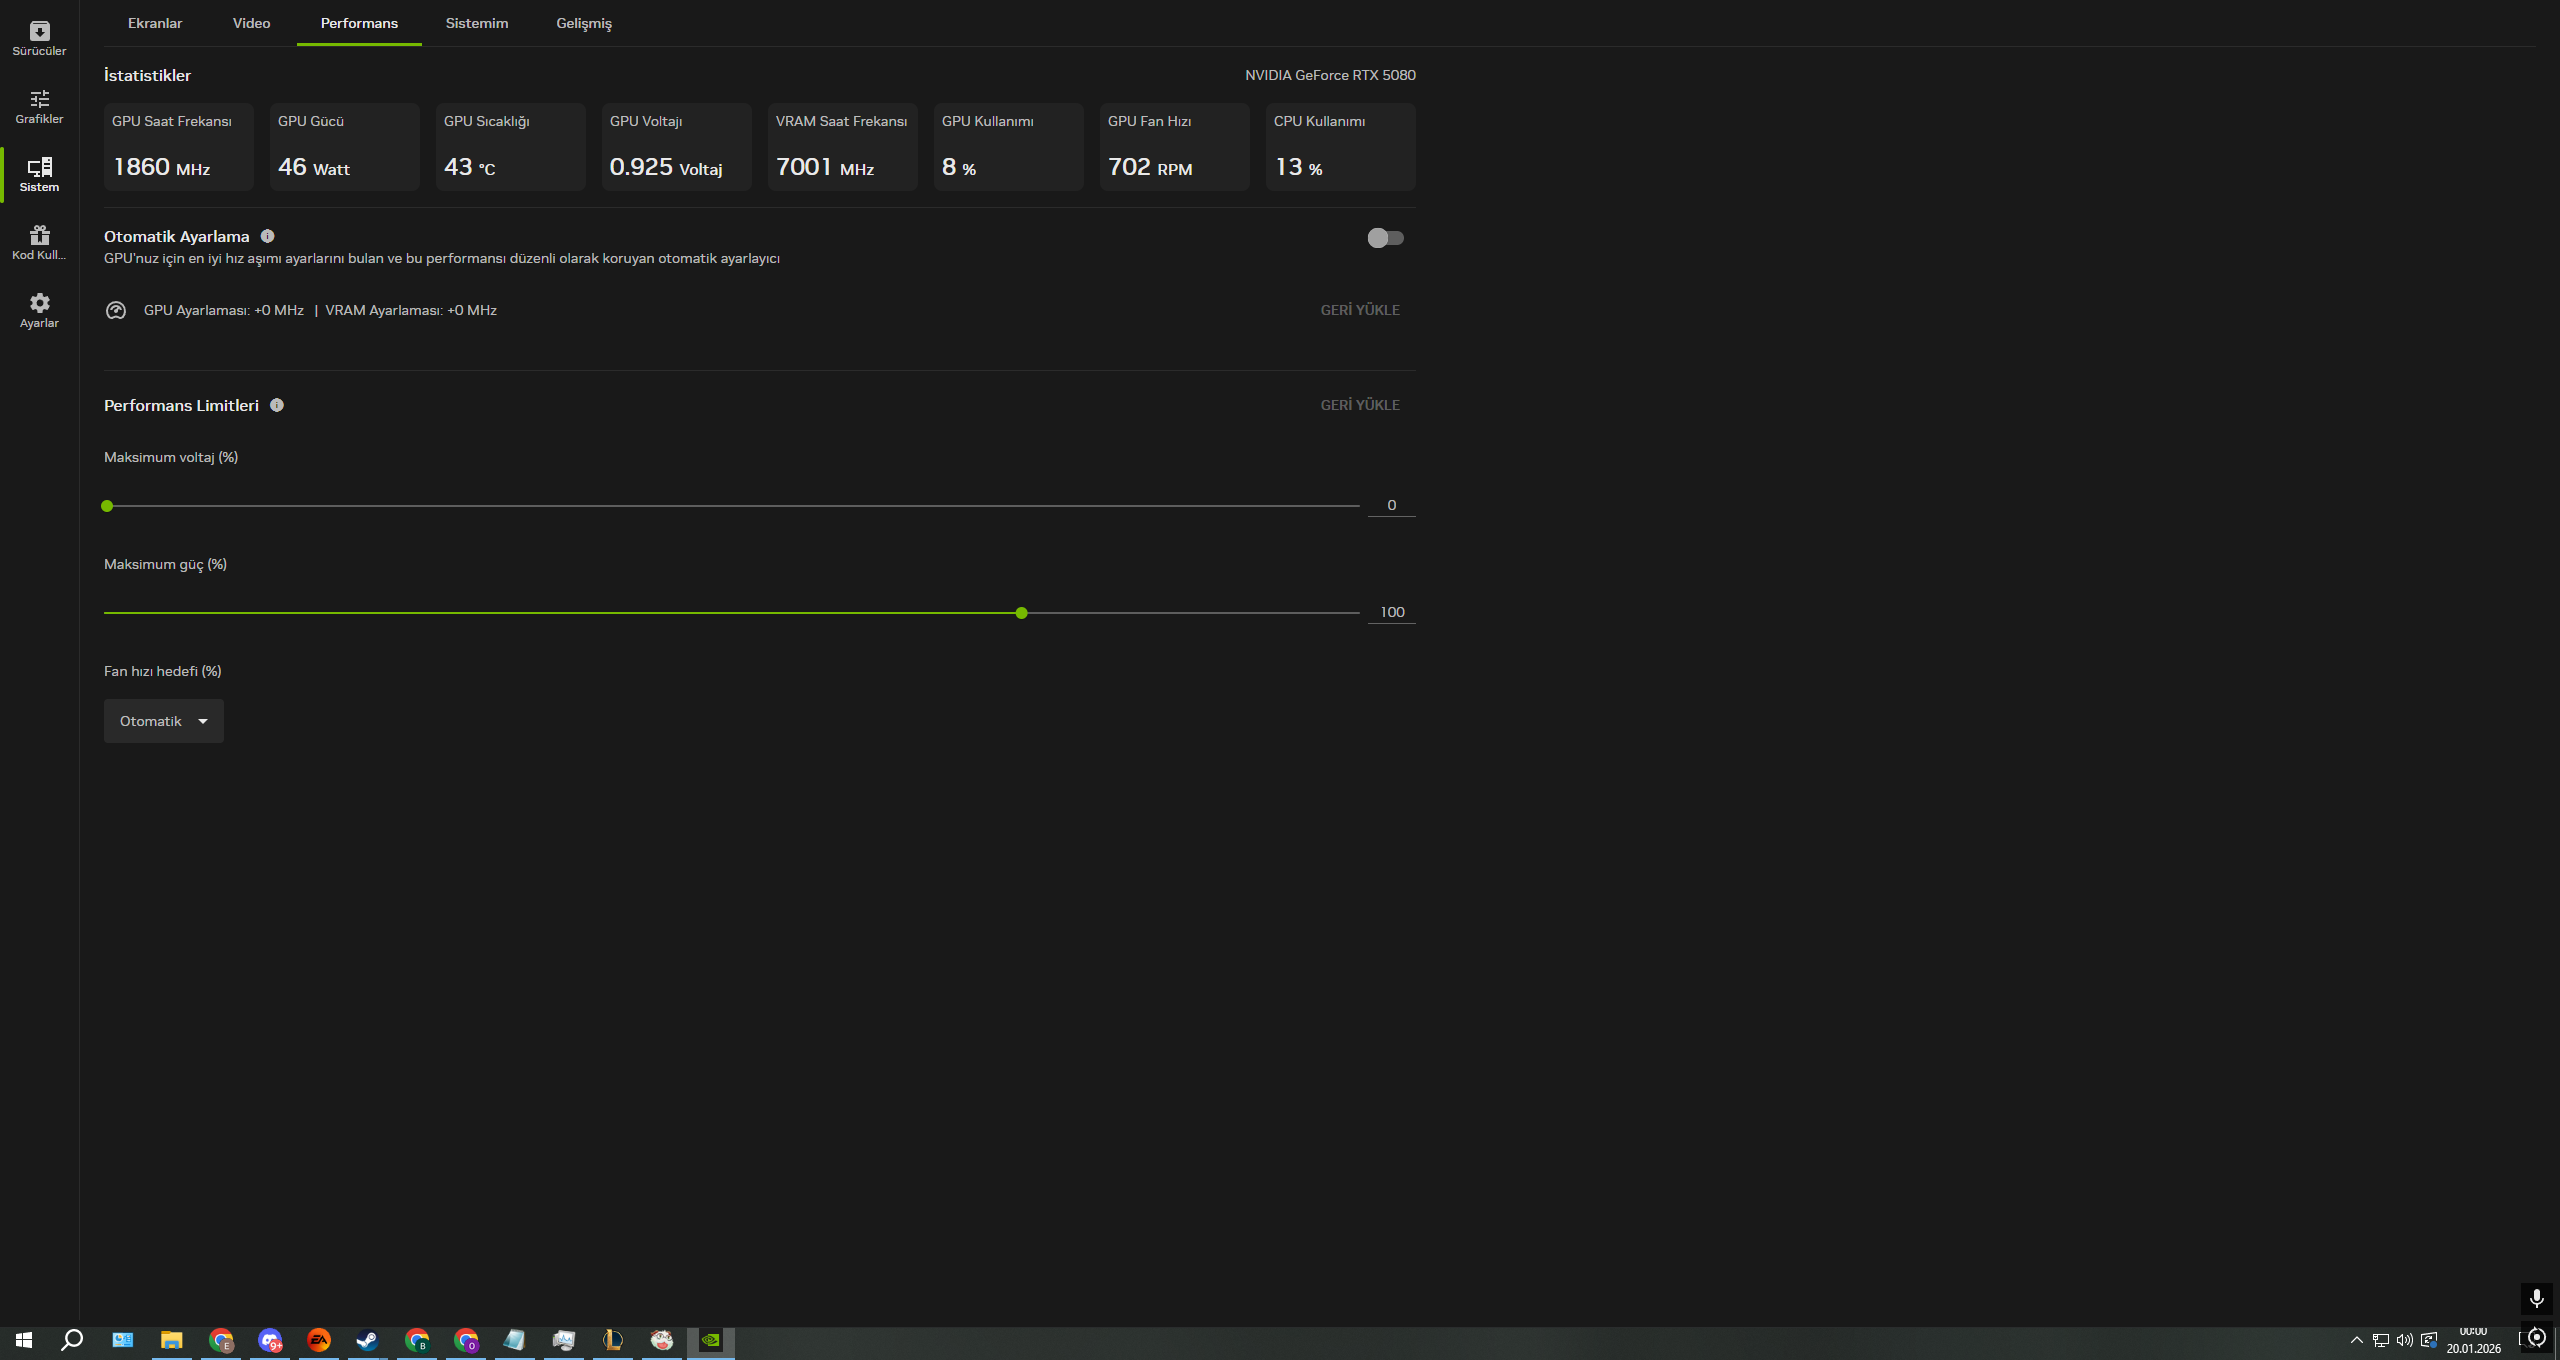Screen dimensions: 2560x1360
Task: Click the VRAM Saat Frekansı 7001 MHz card
Action: click(843, 147)
